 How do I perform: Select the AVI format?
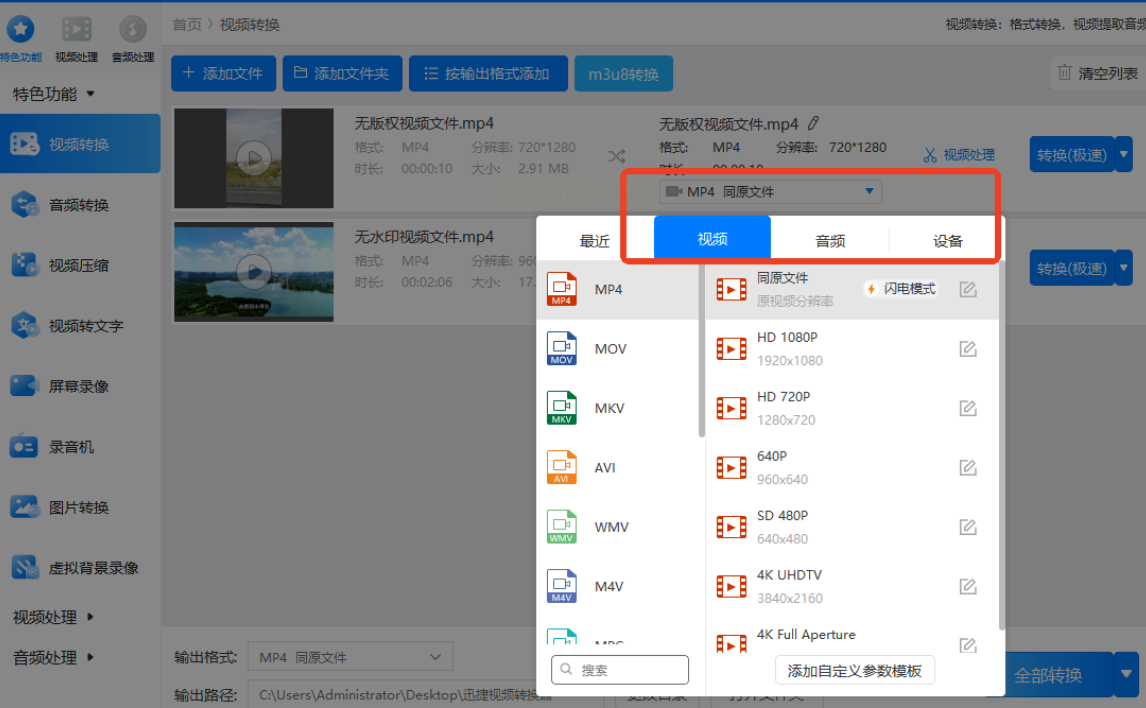click(x=618, y=468)
